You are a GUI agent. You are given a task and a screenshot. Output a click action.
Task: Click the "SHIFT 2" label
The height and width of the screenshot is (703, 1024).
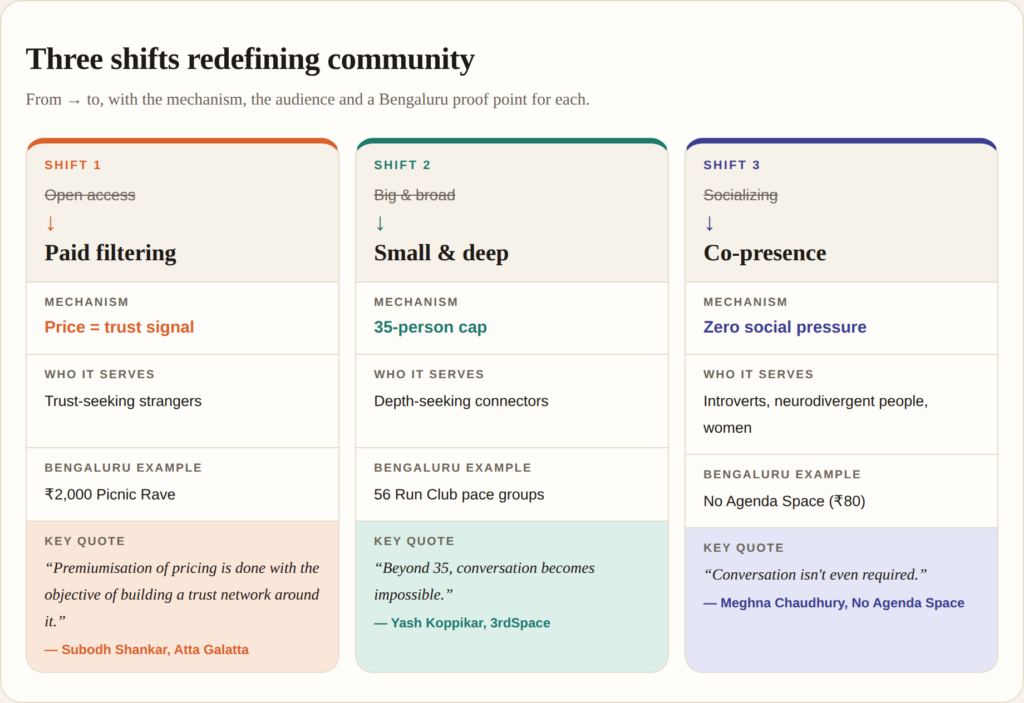tap(402, 165)
